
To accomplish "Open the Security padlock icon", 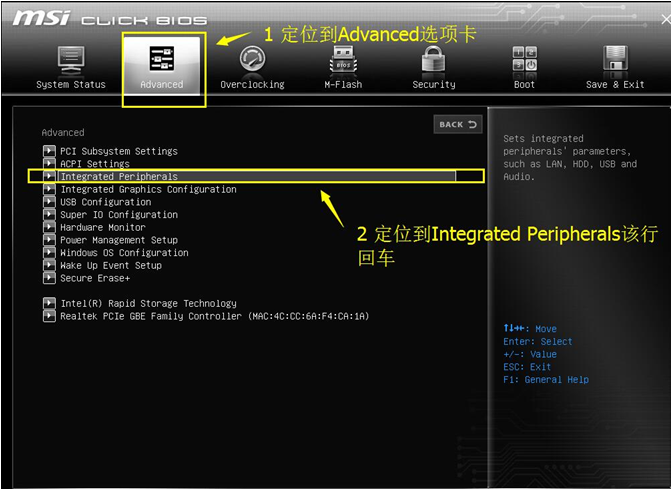I will [434, 59].
